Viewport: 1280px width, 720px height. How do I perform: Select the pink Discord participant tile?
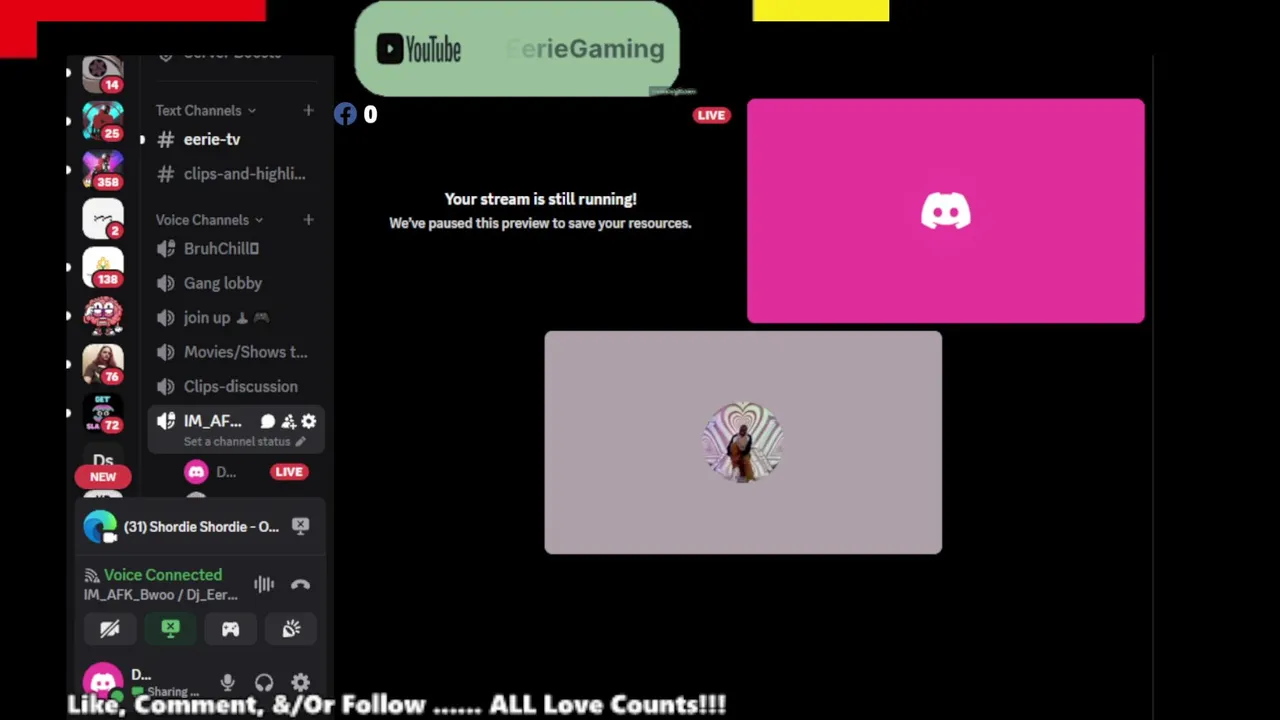(x=946, y=211)
